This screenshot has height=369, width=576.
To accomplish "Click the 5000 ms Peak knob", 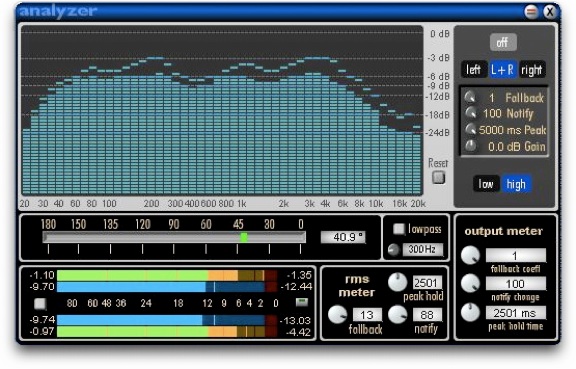I will [471, 129].
